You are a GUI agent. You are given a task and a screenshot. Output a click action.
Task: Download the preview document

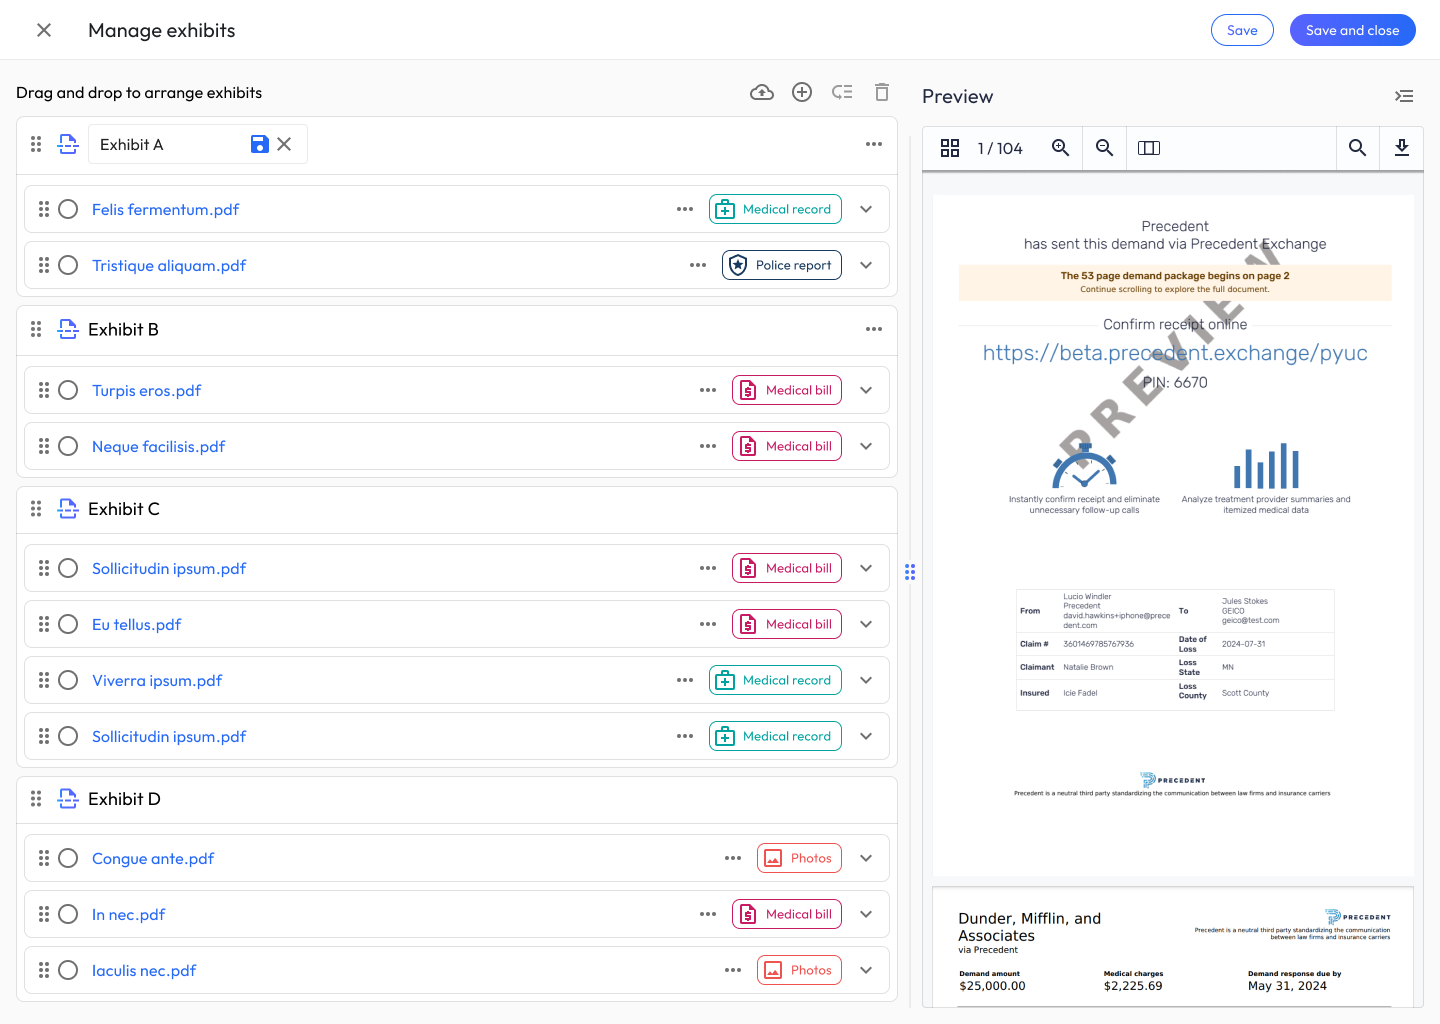pyautogui.click(x=1401, y=148)
